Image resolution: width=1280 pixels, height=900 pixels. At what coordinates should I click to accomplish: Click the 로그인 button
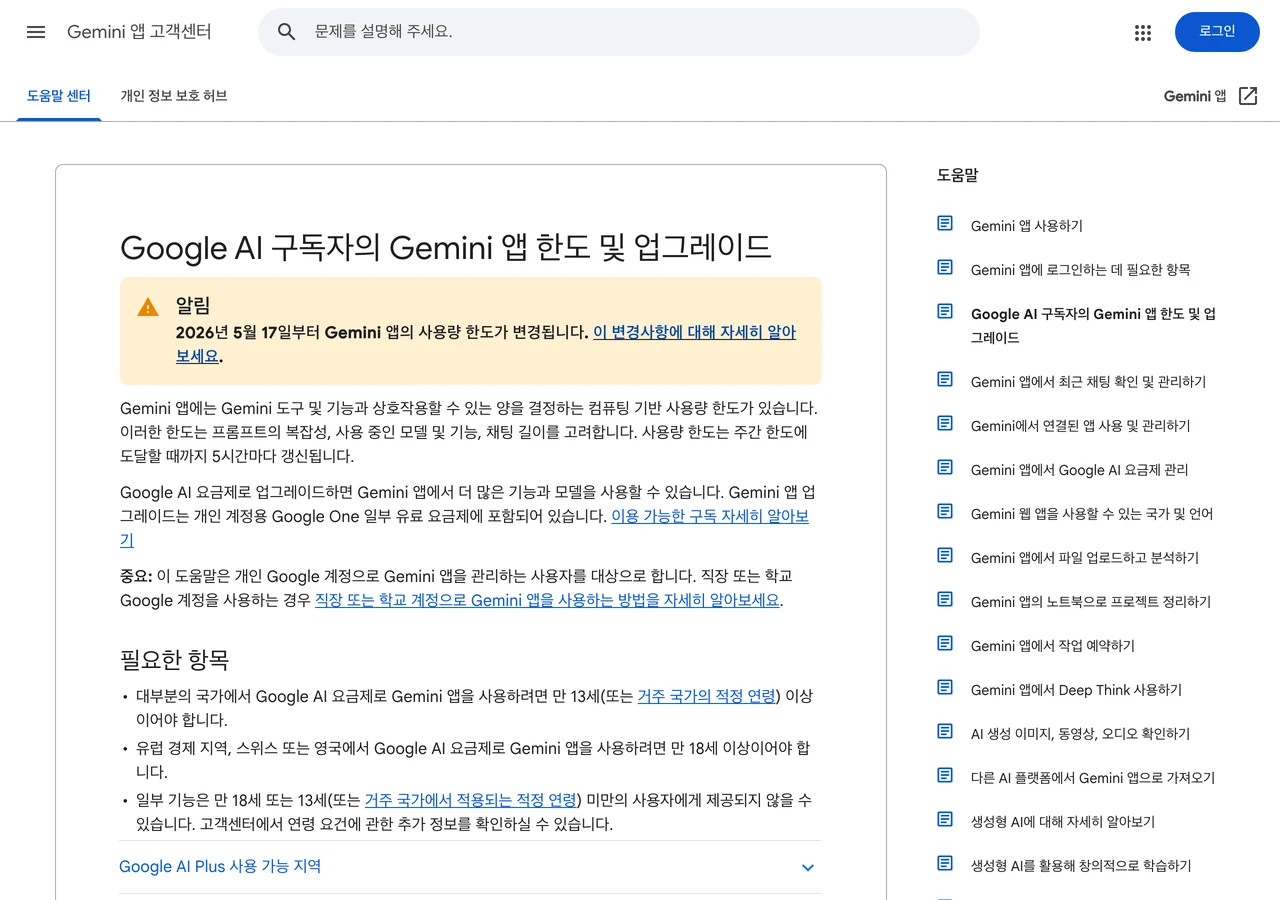[1217, 32]
